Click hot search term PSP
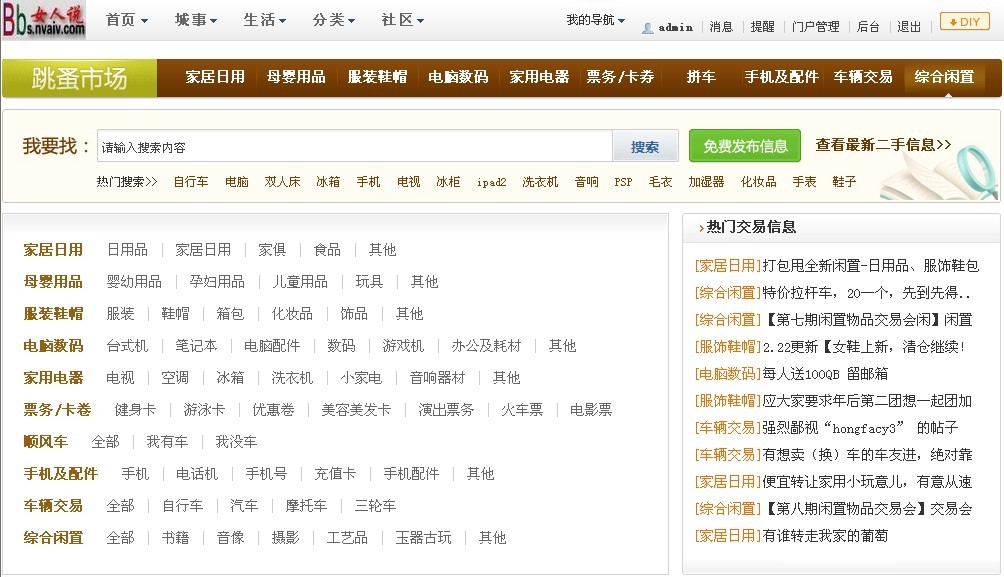Image resolution: width=1004 pixels, height=577 pixels. [x=623, y=182]
